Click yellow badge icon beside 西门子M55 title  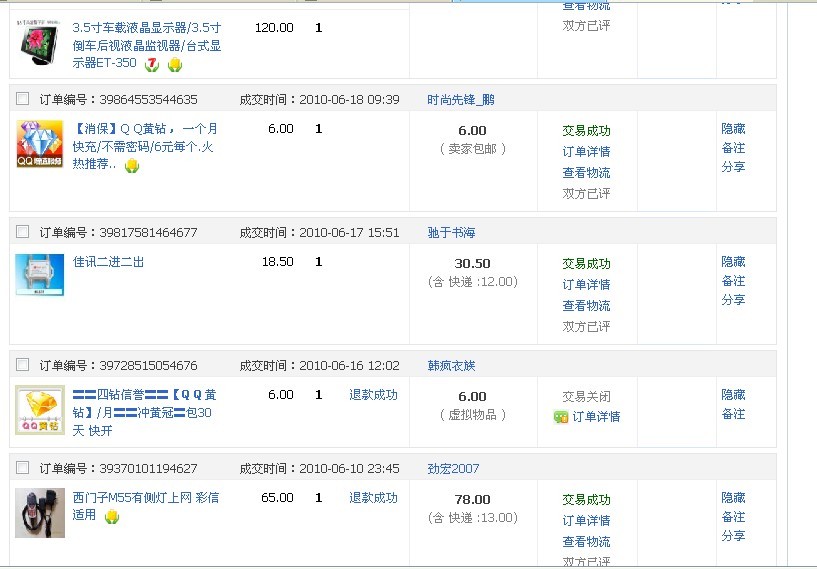click(112, 516)
